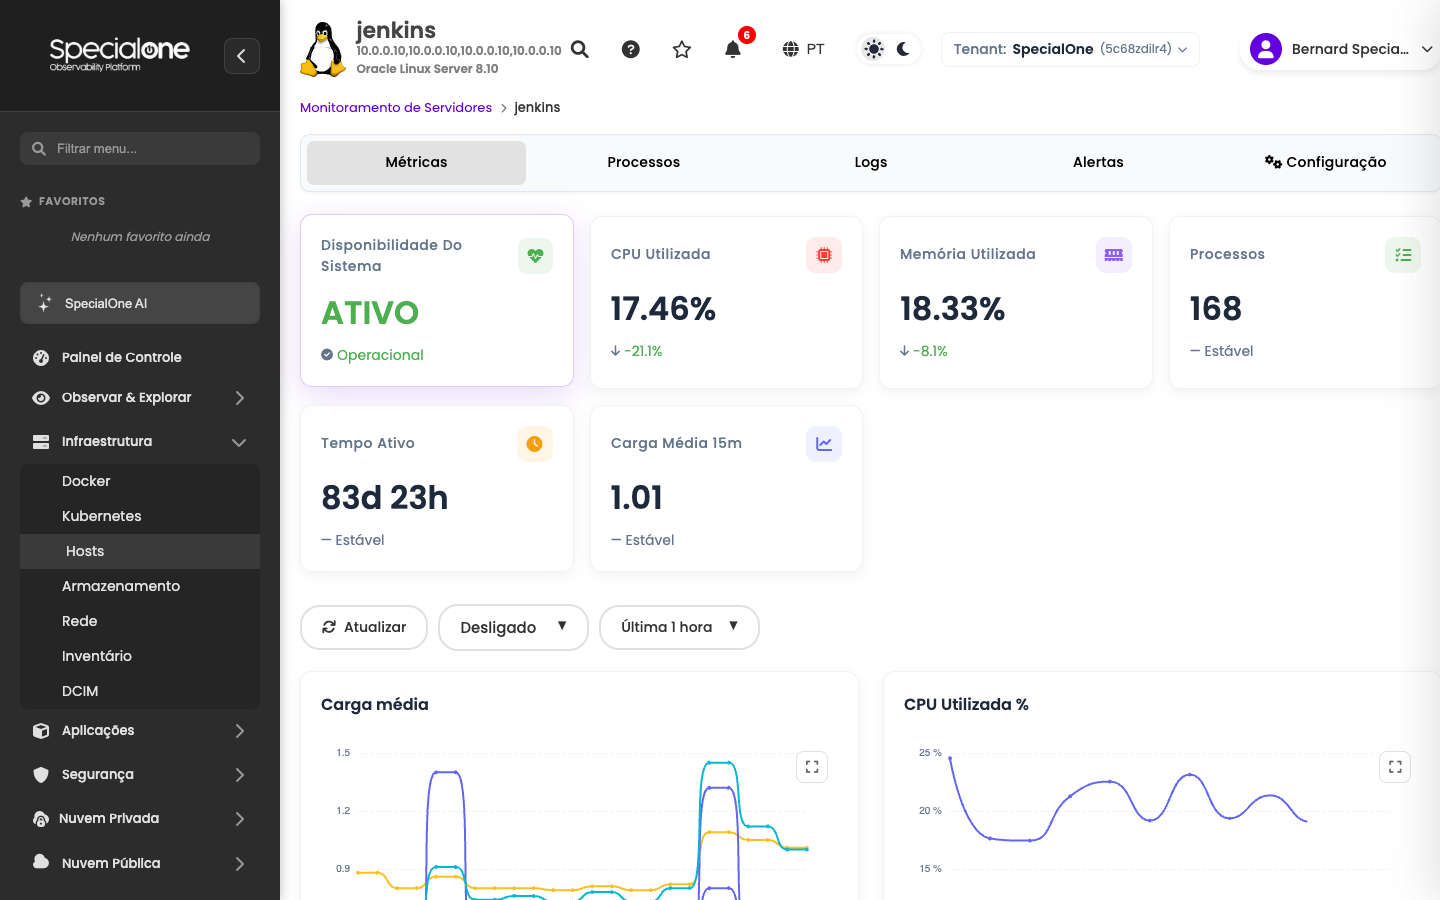This screenshot has height=900, width=1440.
Task: Switch to dark mode moon icon
Action: click(903, 49)
